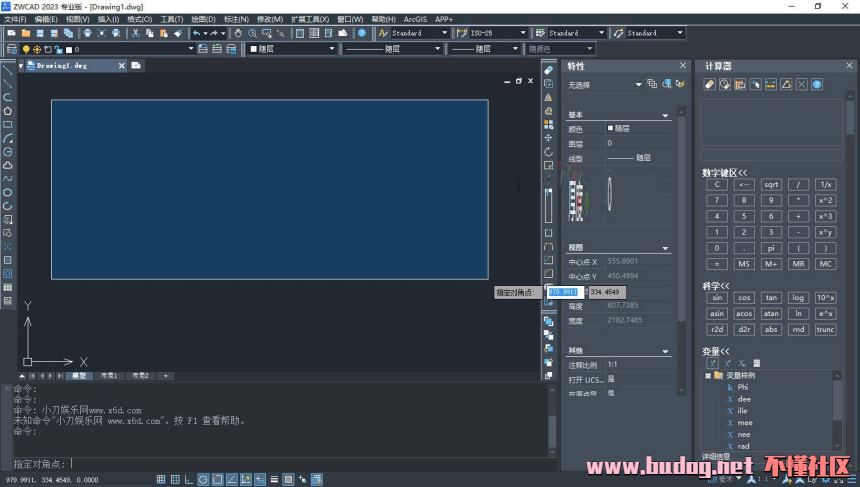The width and height of the screenshot is (860, 487).
Task: Click the Redo arrow icon
Action: pos(214,33)
